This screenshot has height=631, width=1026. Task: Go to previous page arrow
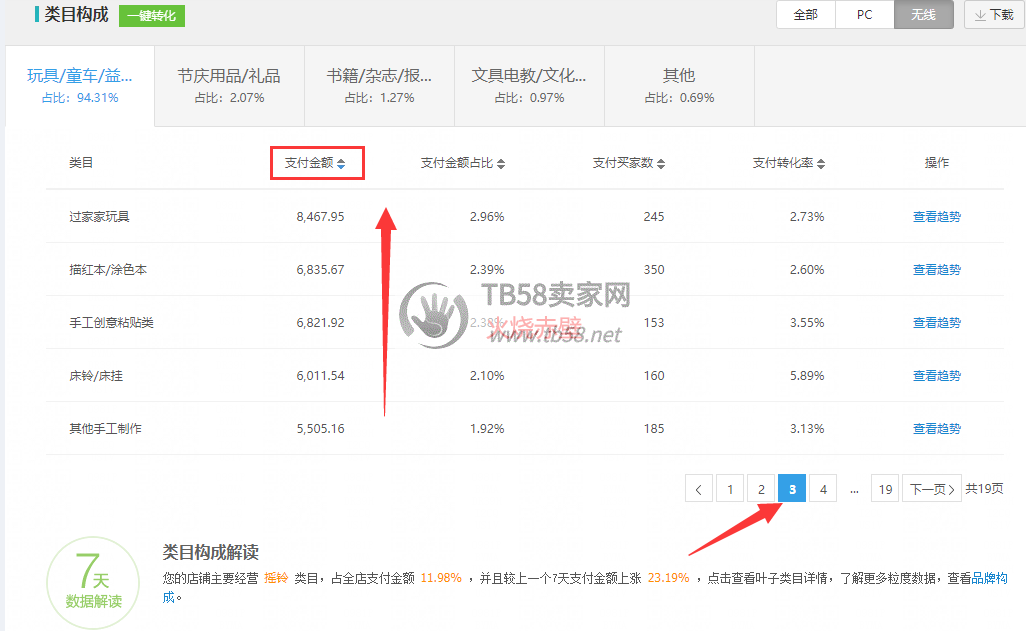(x=698, y=489)
